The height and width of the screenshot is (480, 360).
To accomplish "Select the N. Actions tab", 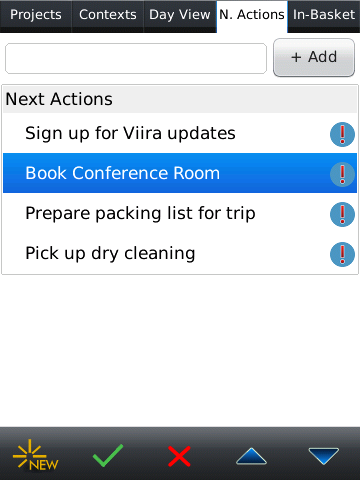I will tap(252, 15).
